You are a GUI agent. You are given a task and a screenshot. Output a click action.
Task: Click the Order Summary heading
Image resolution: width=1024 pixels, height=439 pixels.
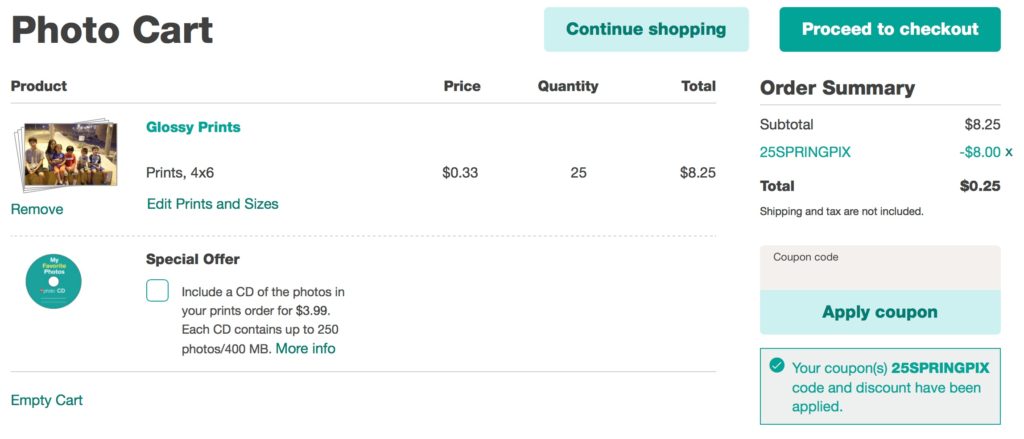837,88
